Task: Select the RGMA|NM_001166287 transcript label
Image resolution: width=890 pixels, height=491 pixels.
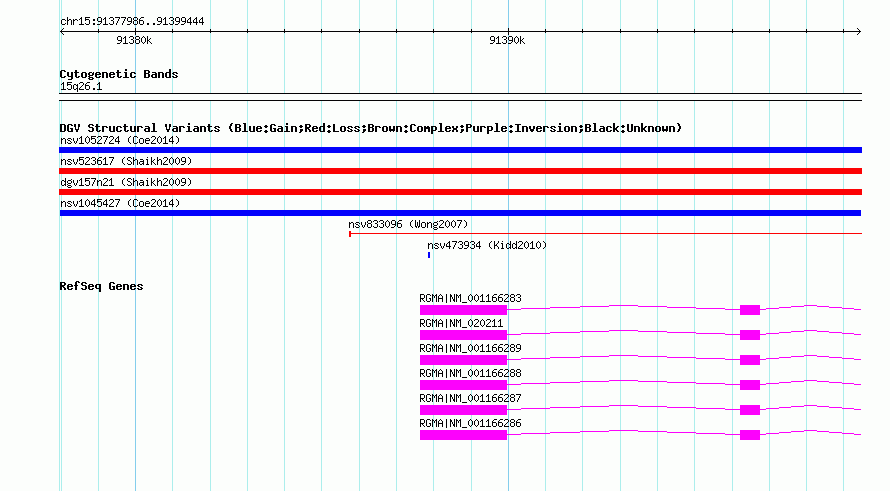Action: coord(470,398)
